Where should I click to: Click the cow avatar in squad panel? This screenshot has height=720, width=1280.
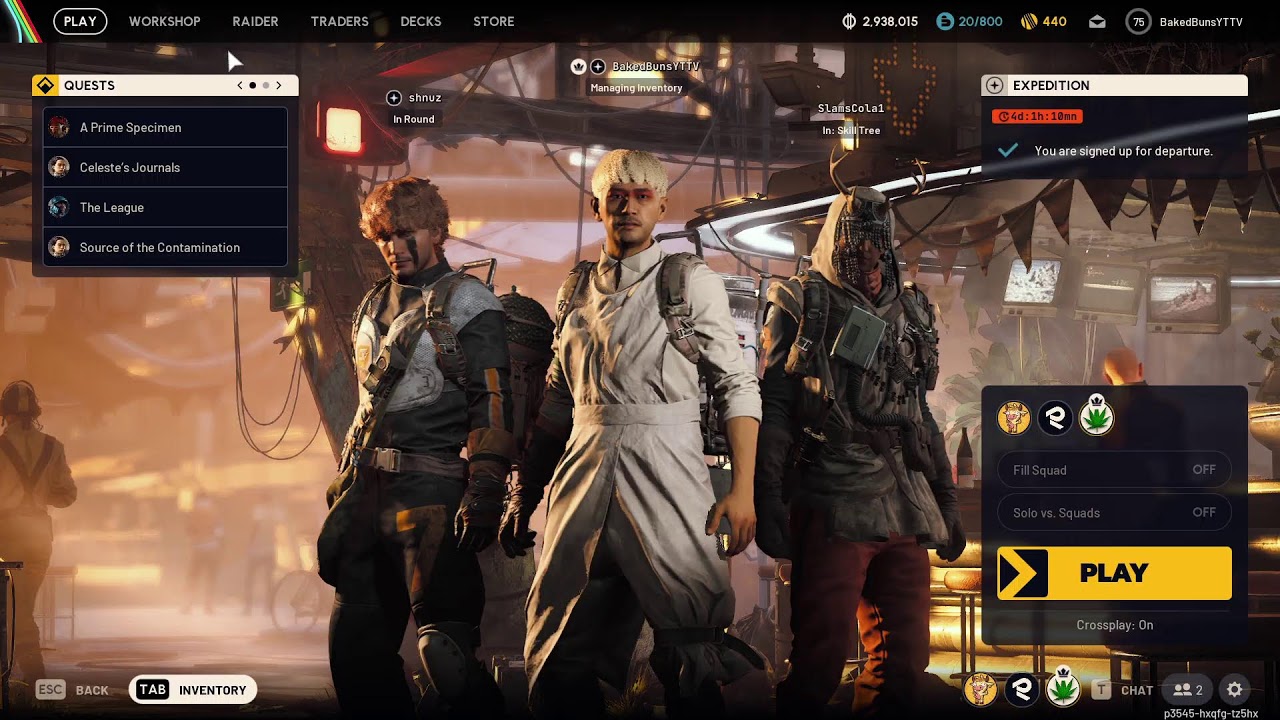pos(1014,418)
